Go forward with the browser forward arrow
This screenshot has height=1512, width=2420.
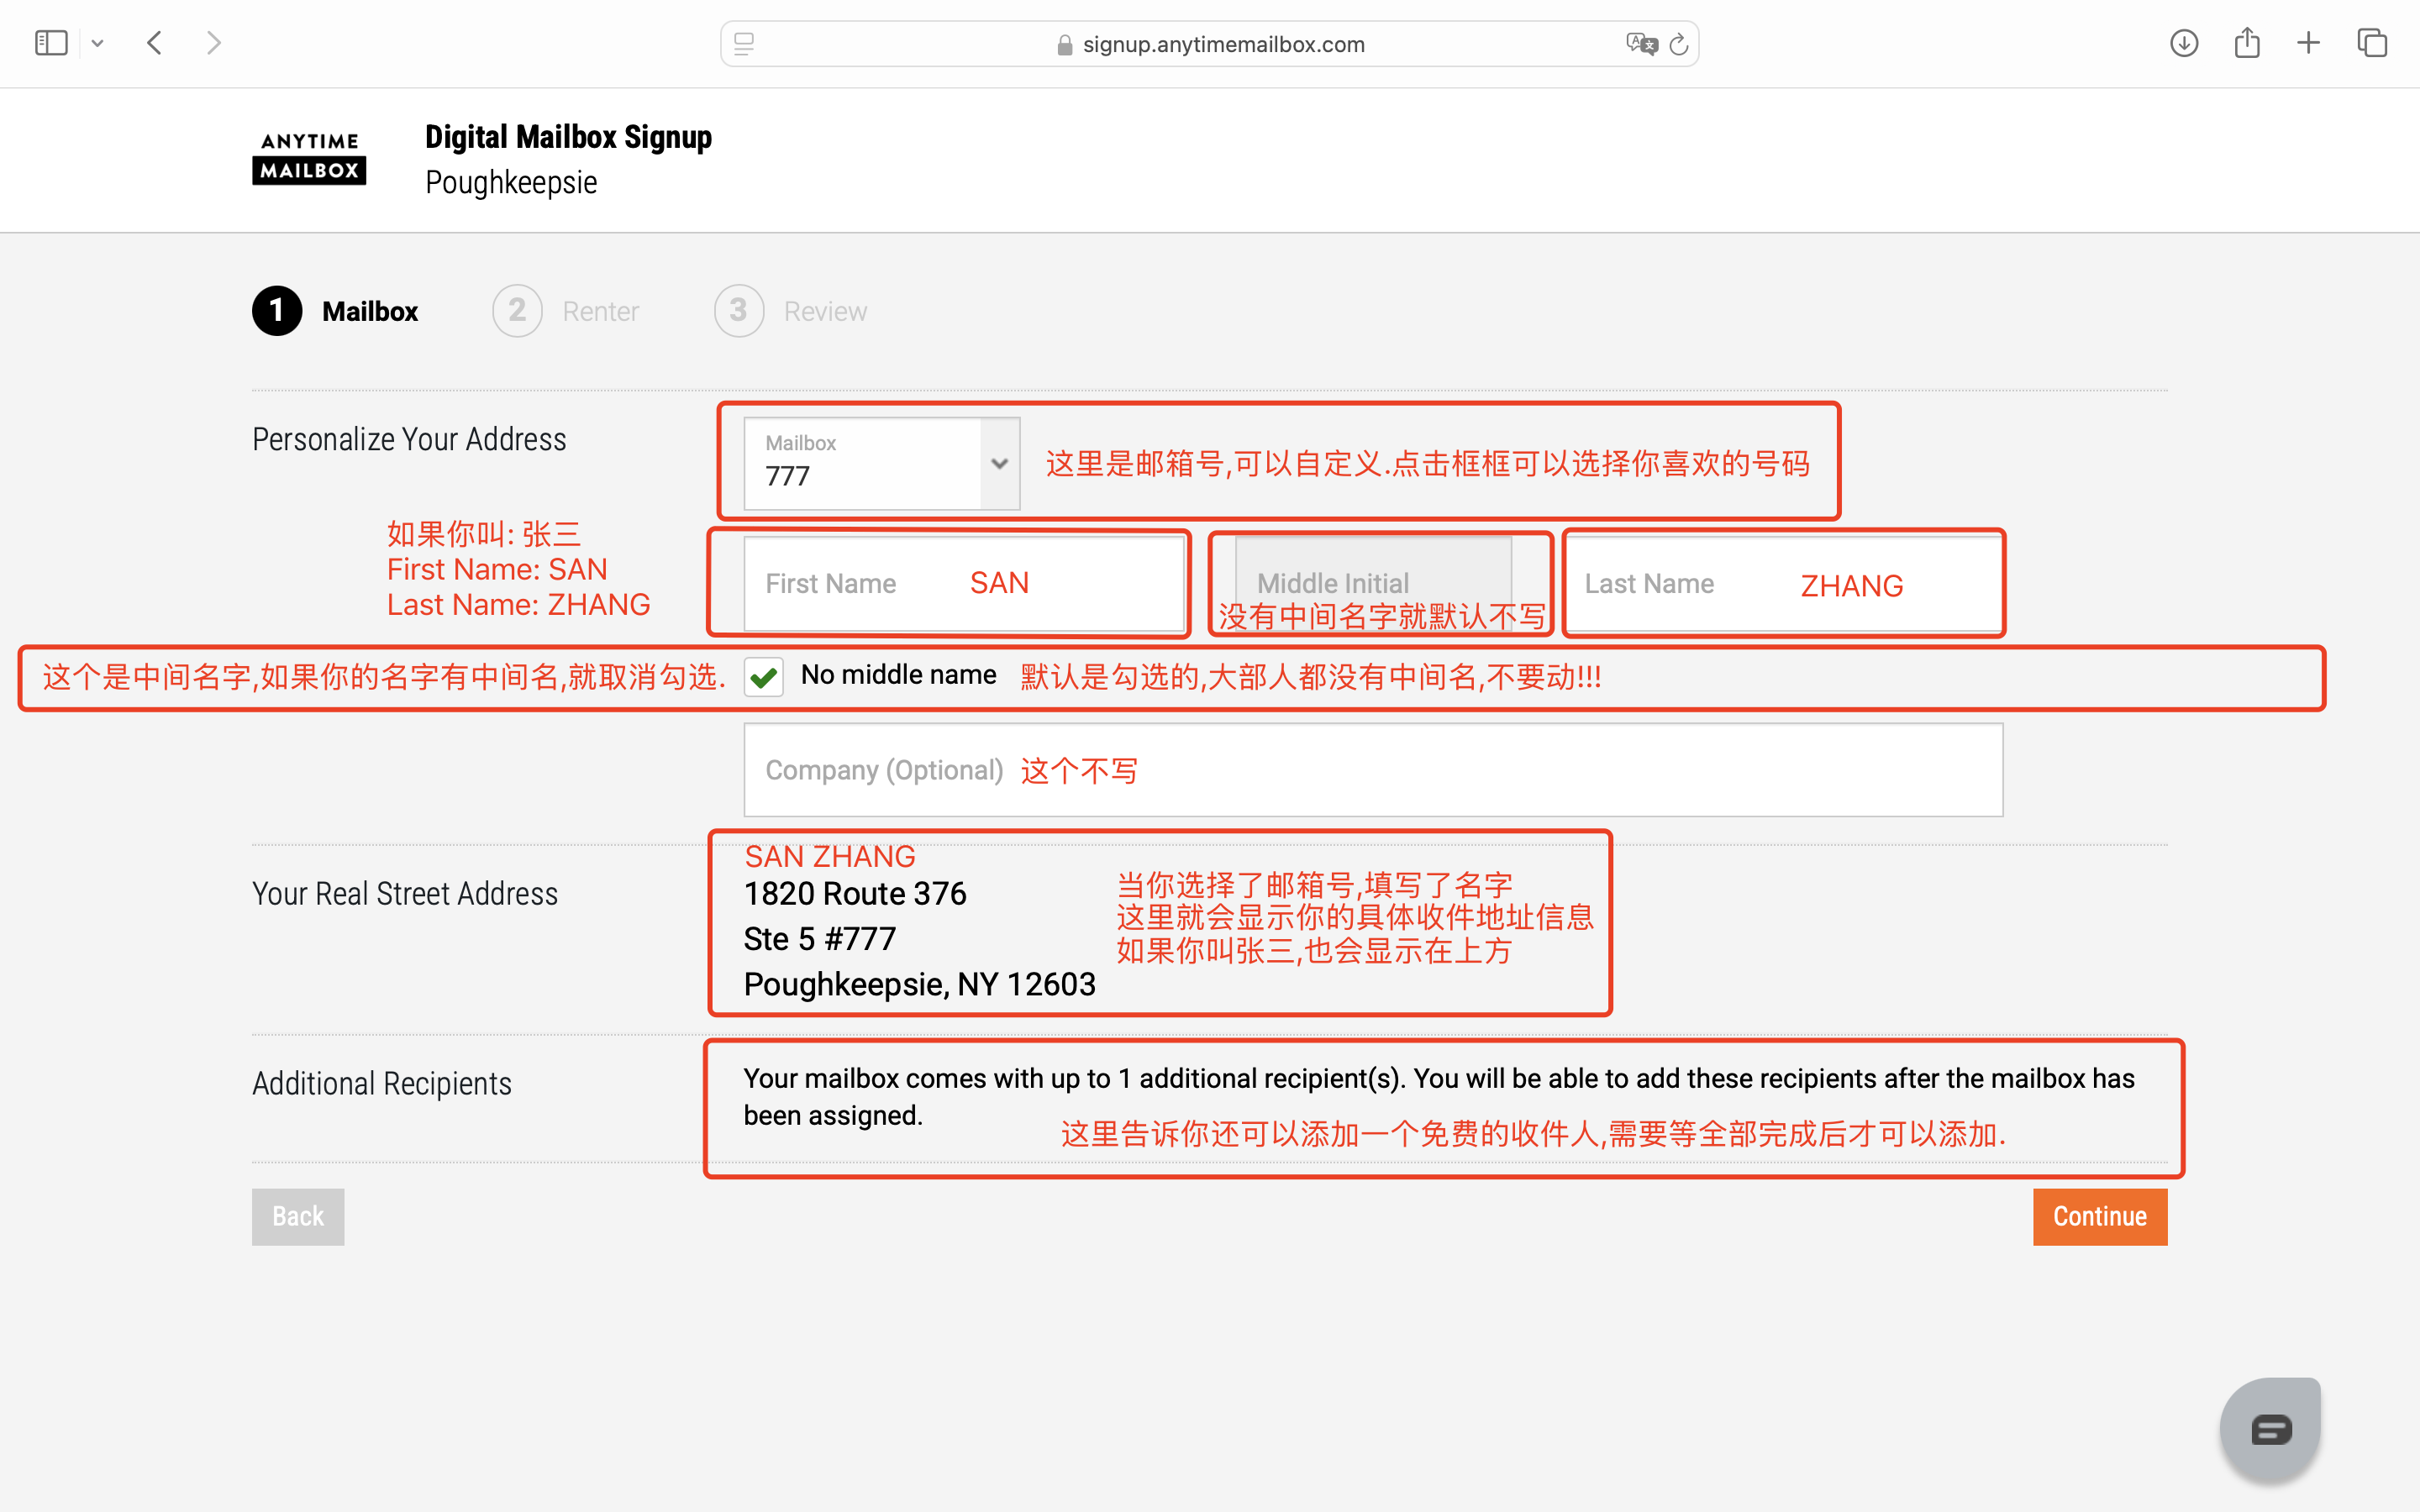pos(213,43)
